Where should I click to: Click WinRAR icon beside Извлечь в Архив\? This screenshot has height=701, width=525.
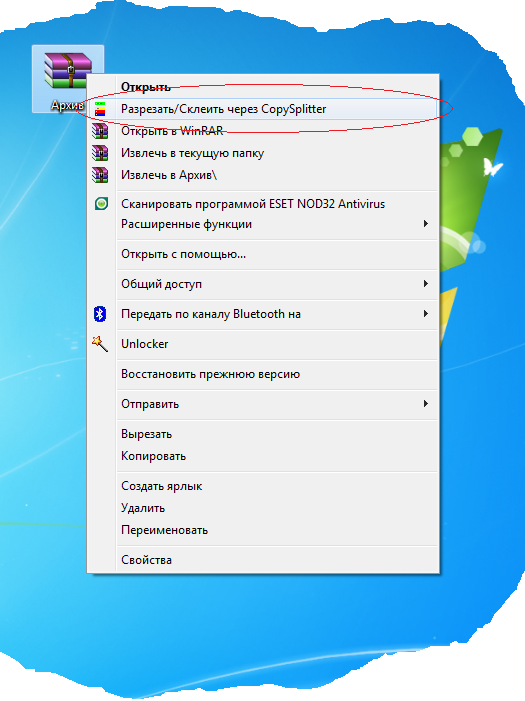click(100, 175)
